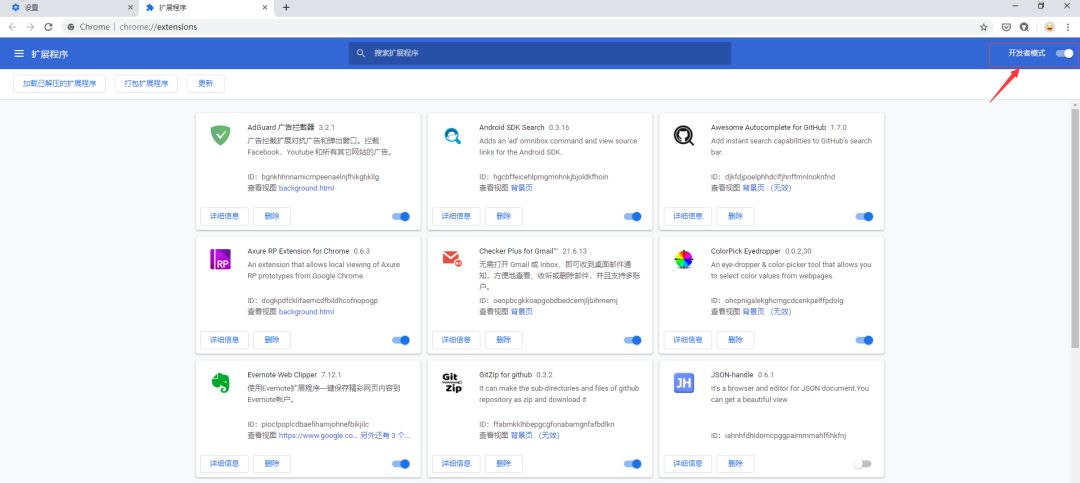Go back using the back arrow
Viewport: 1080px width, 483px height.
12,27
